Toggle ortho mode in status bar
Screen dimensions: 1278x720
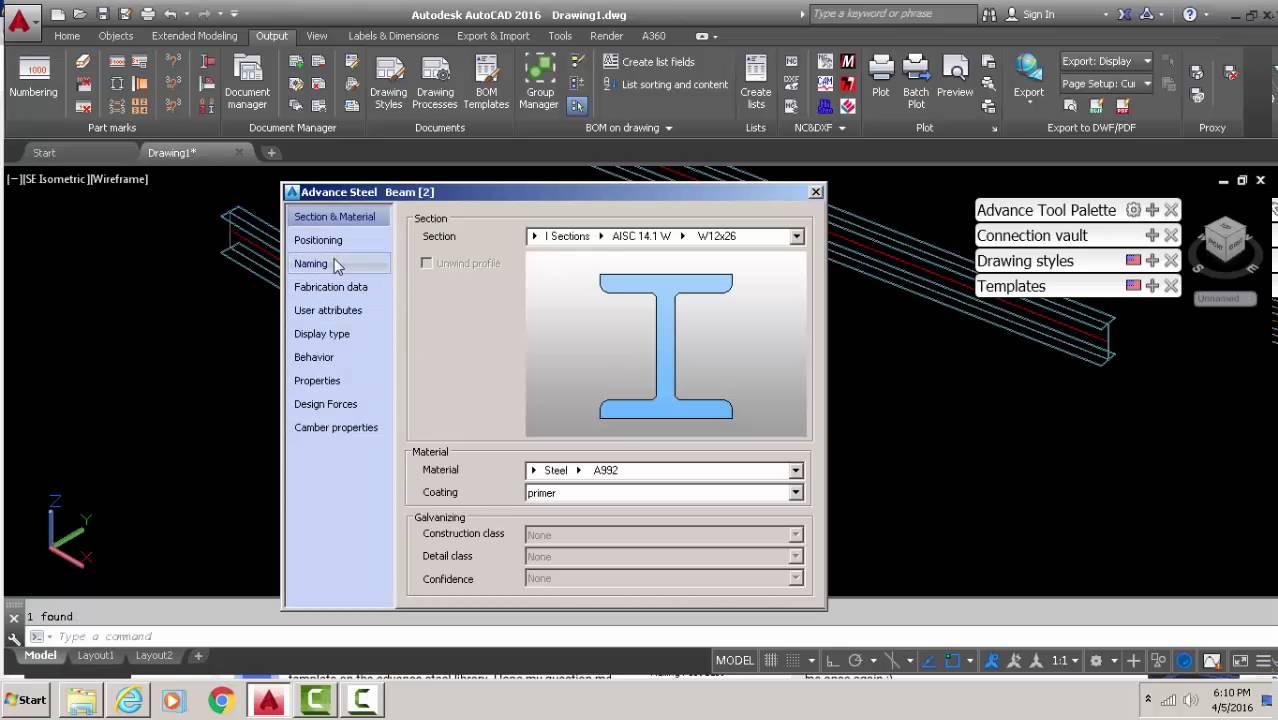pos(833,661)
